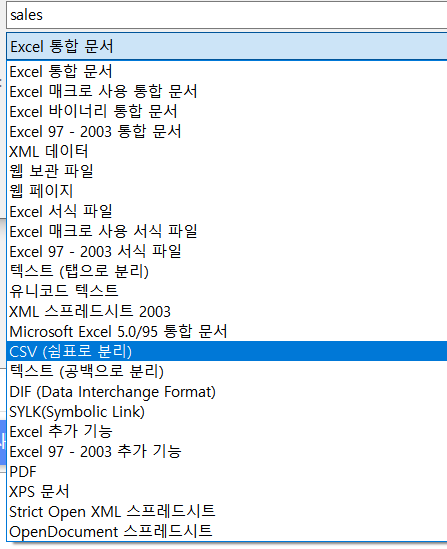Viewport: 447px width, 549px height.
Task: Click the file name field containing 'sales'
Action: click(x=226, y=15)
